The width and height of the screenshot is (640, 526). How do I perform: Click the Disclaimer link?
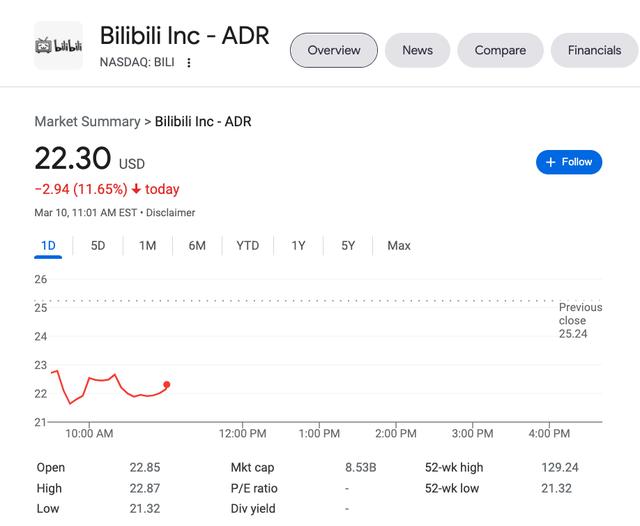pos(172,212)
